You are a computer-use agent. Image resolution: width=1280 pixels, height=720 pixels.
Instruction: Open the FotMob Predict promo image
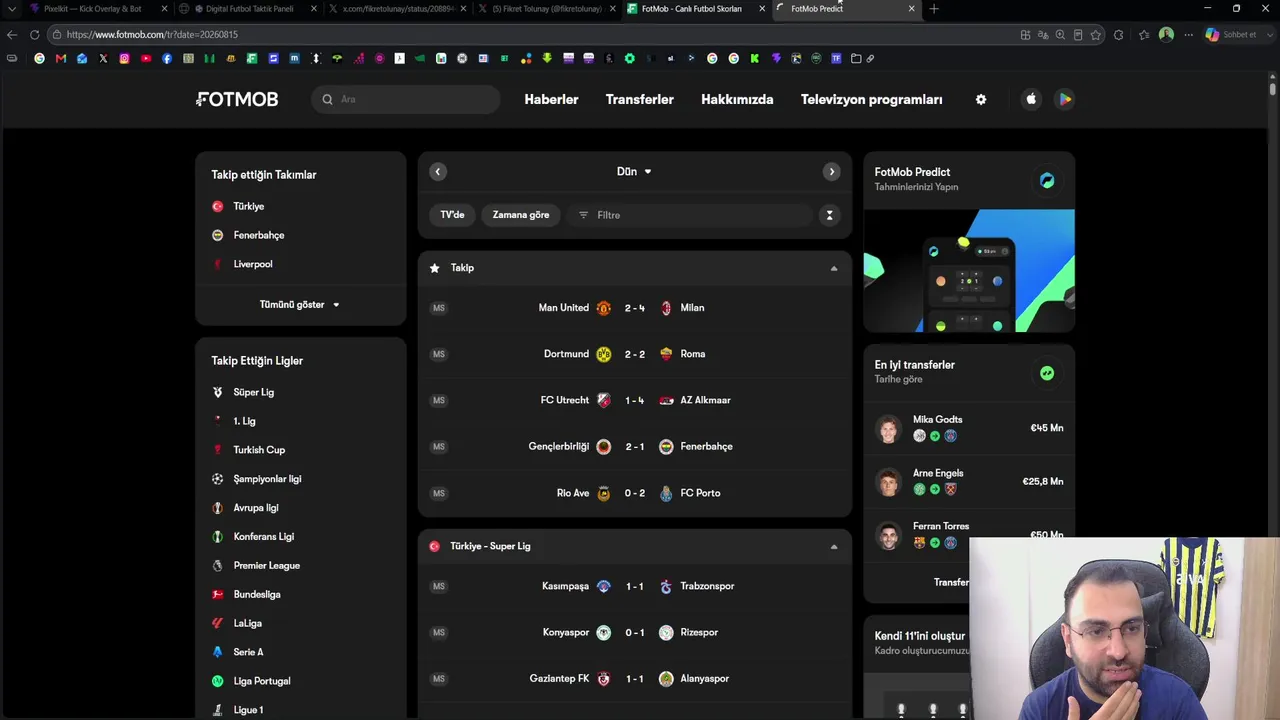point(969,270)
